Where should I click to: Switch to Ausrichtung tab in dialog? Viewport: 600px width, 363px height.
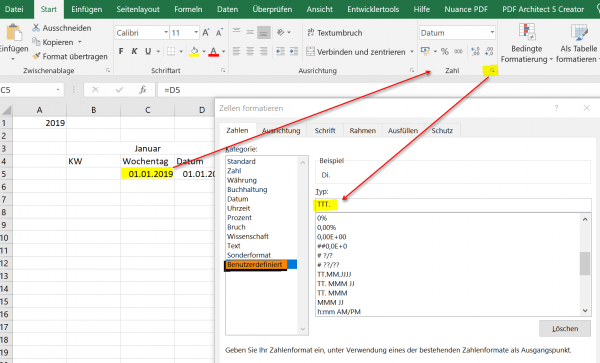pos(281,130)
